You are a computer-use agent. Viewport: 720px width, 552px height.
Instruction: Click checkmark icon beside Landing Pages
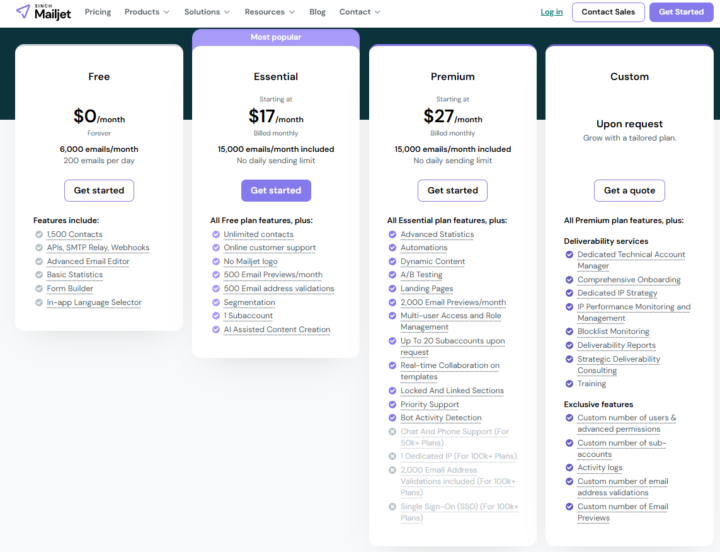coord(392,288)
